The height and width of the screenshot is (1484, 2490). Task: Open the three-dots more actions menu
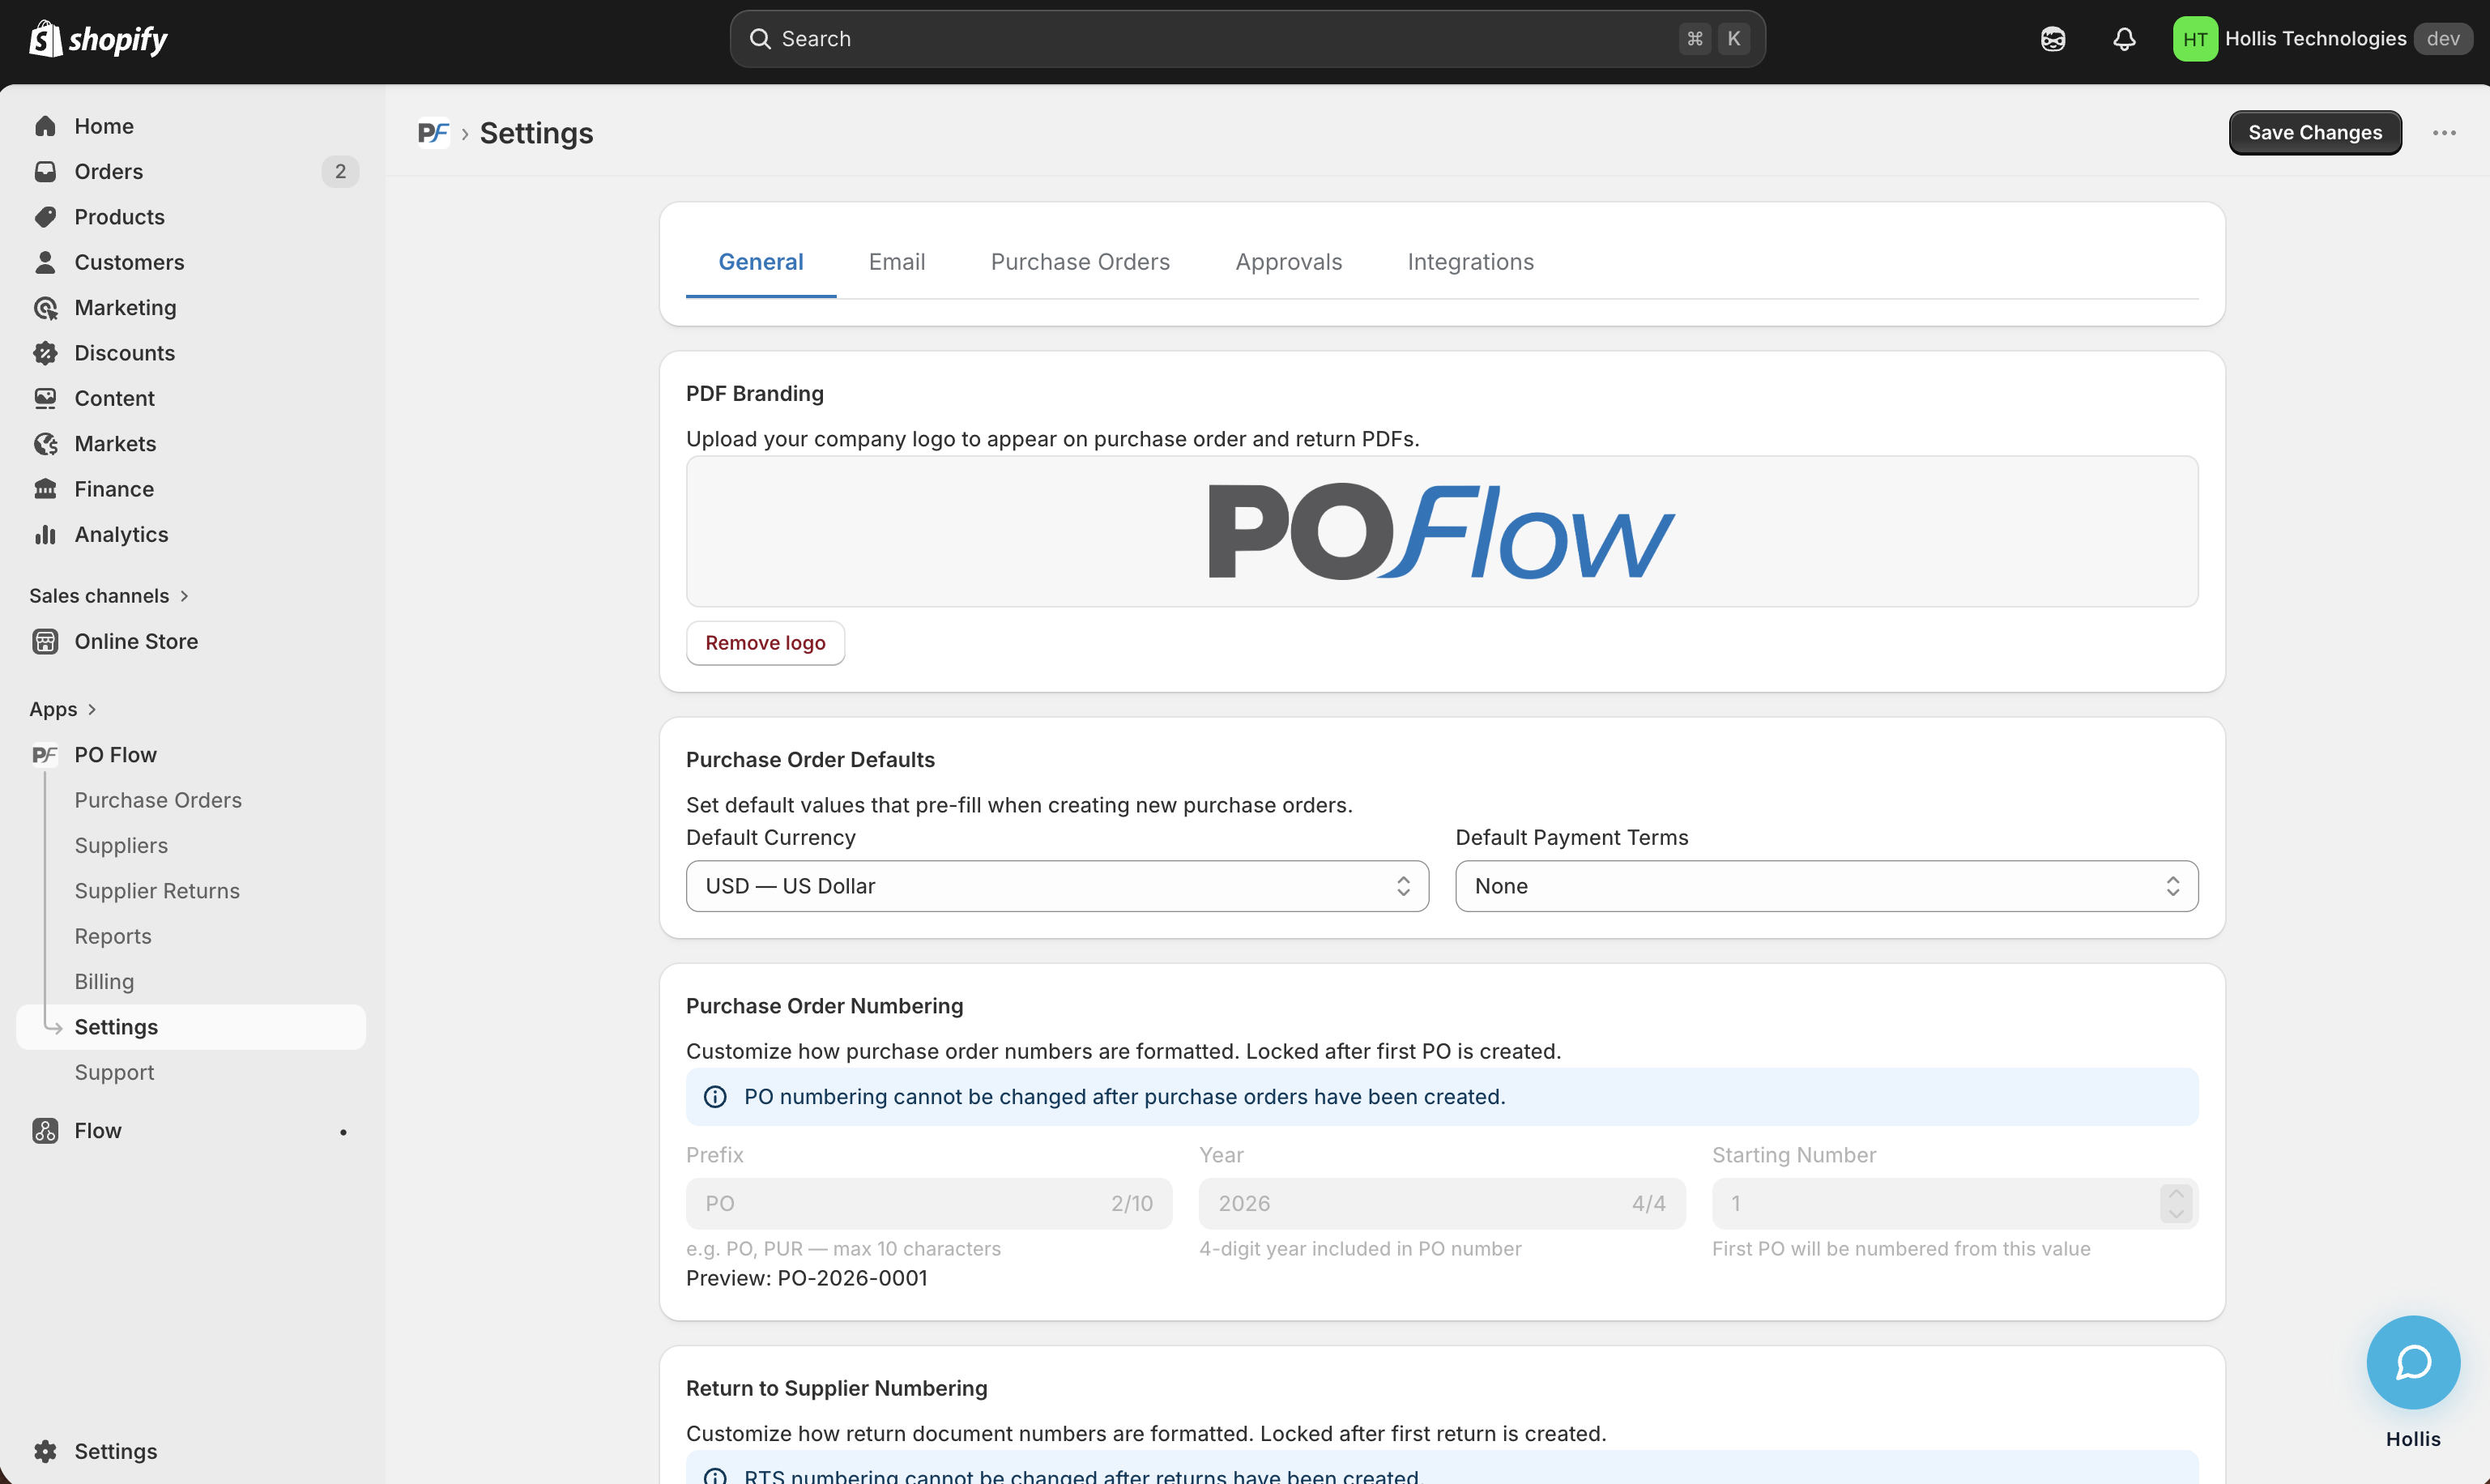point(2444,133)
